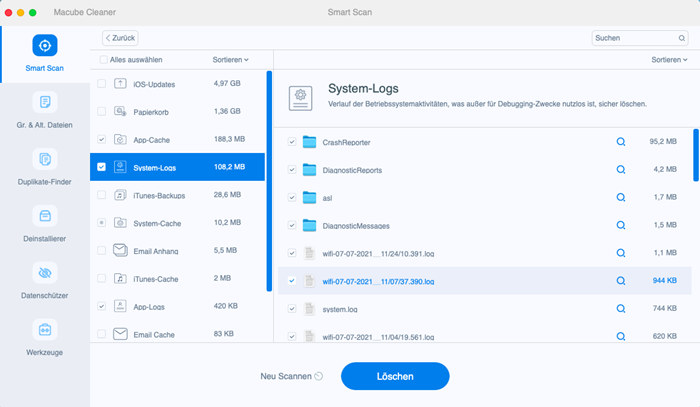Tick the iOS-Updates checkbox
Screen dimensions: 700x407
pyautogui.click(x=102, y=83)
